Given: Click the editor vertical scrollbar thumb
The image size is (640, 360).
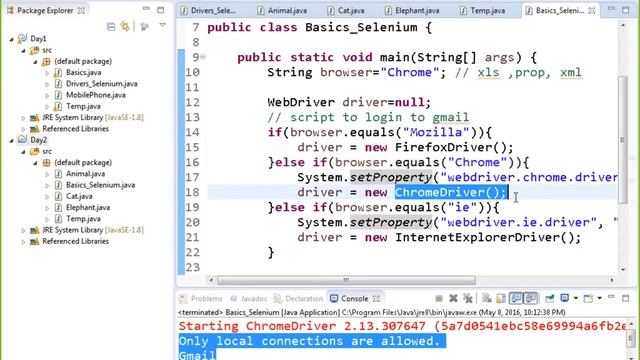Looking at the screenshot, I should [x=623, y=139].
